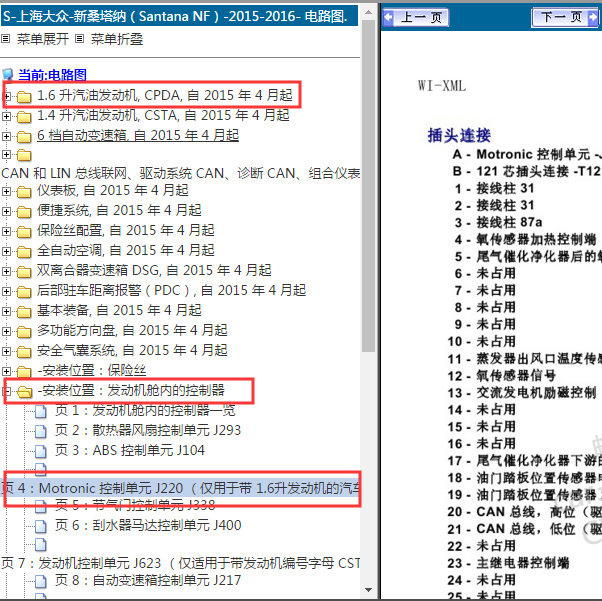The width and height of the screenshot is (602, 601).
Task: Select 双离合器变速箱 DSG entry
Action: pyautogui.click(x=154, y=270)
